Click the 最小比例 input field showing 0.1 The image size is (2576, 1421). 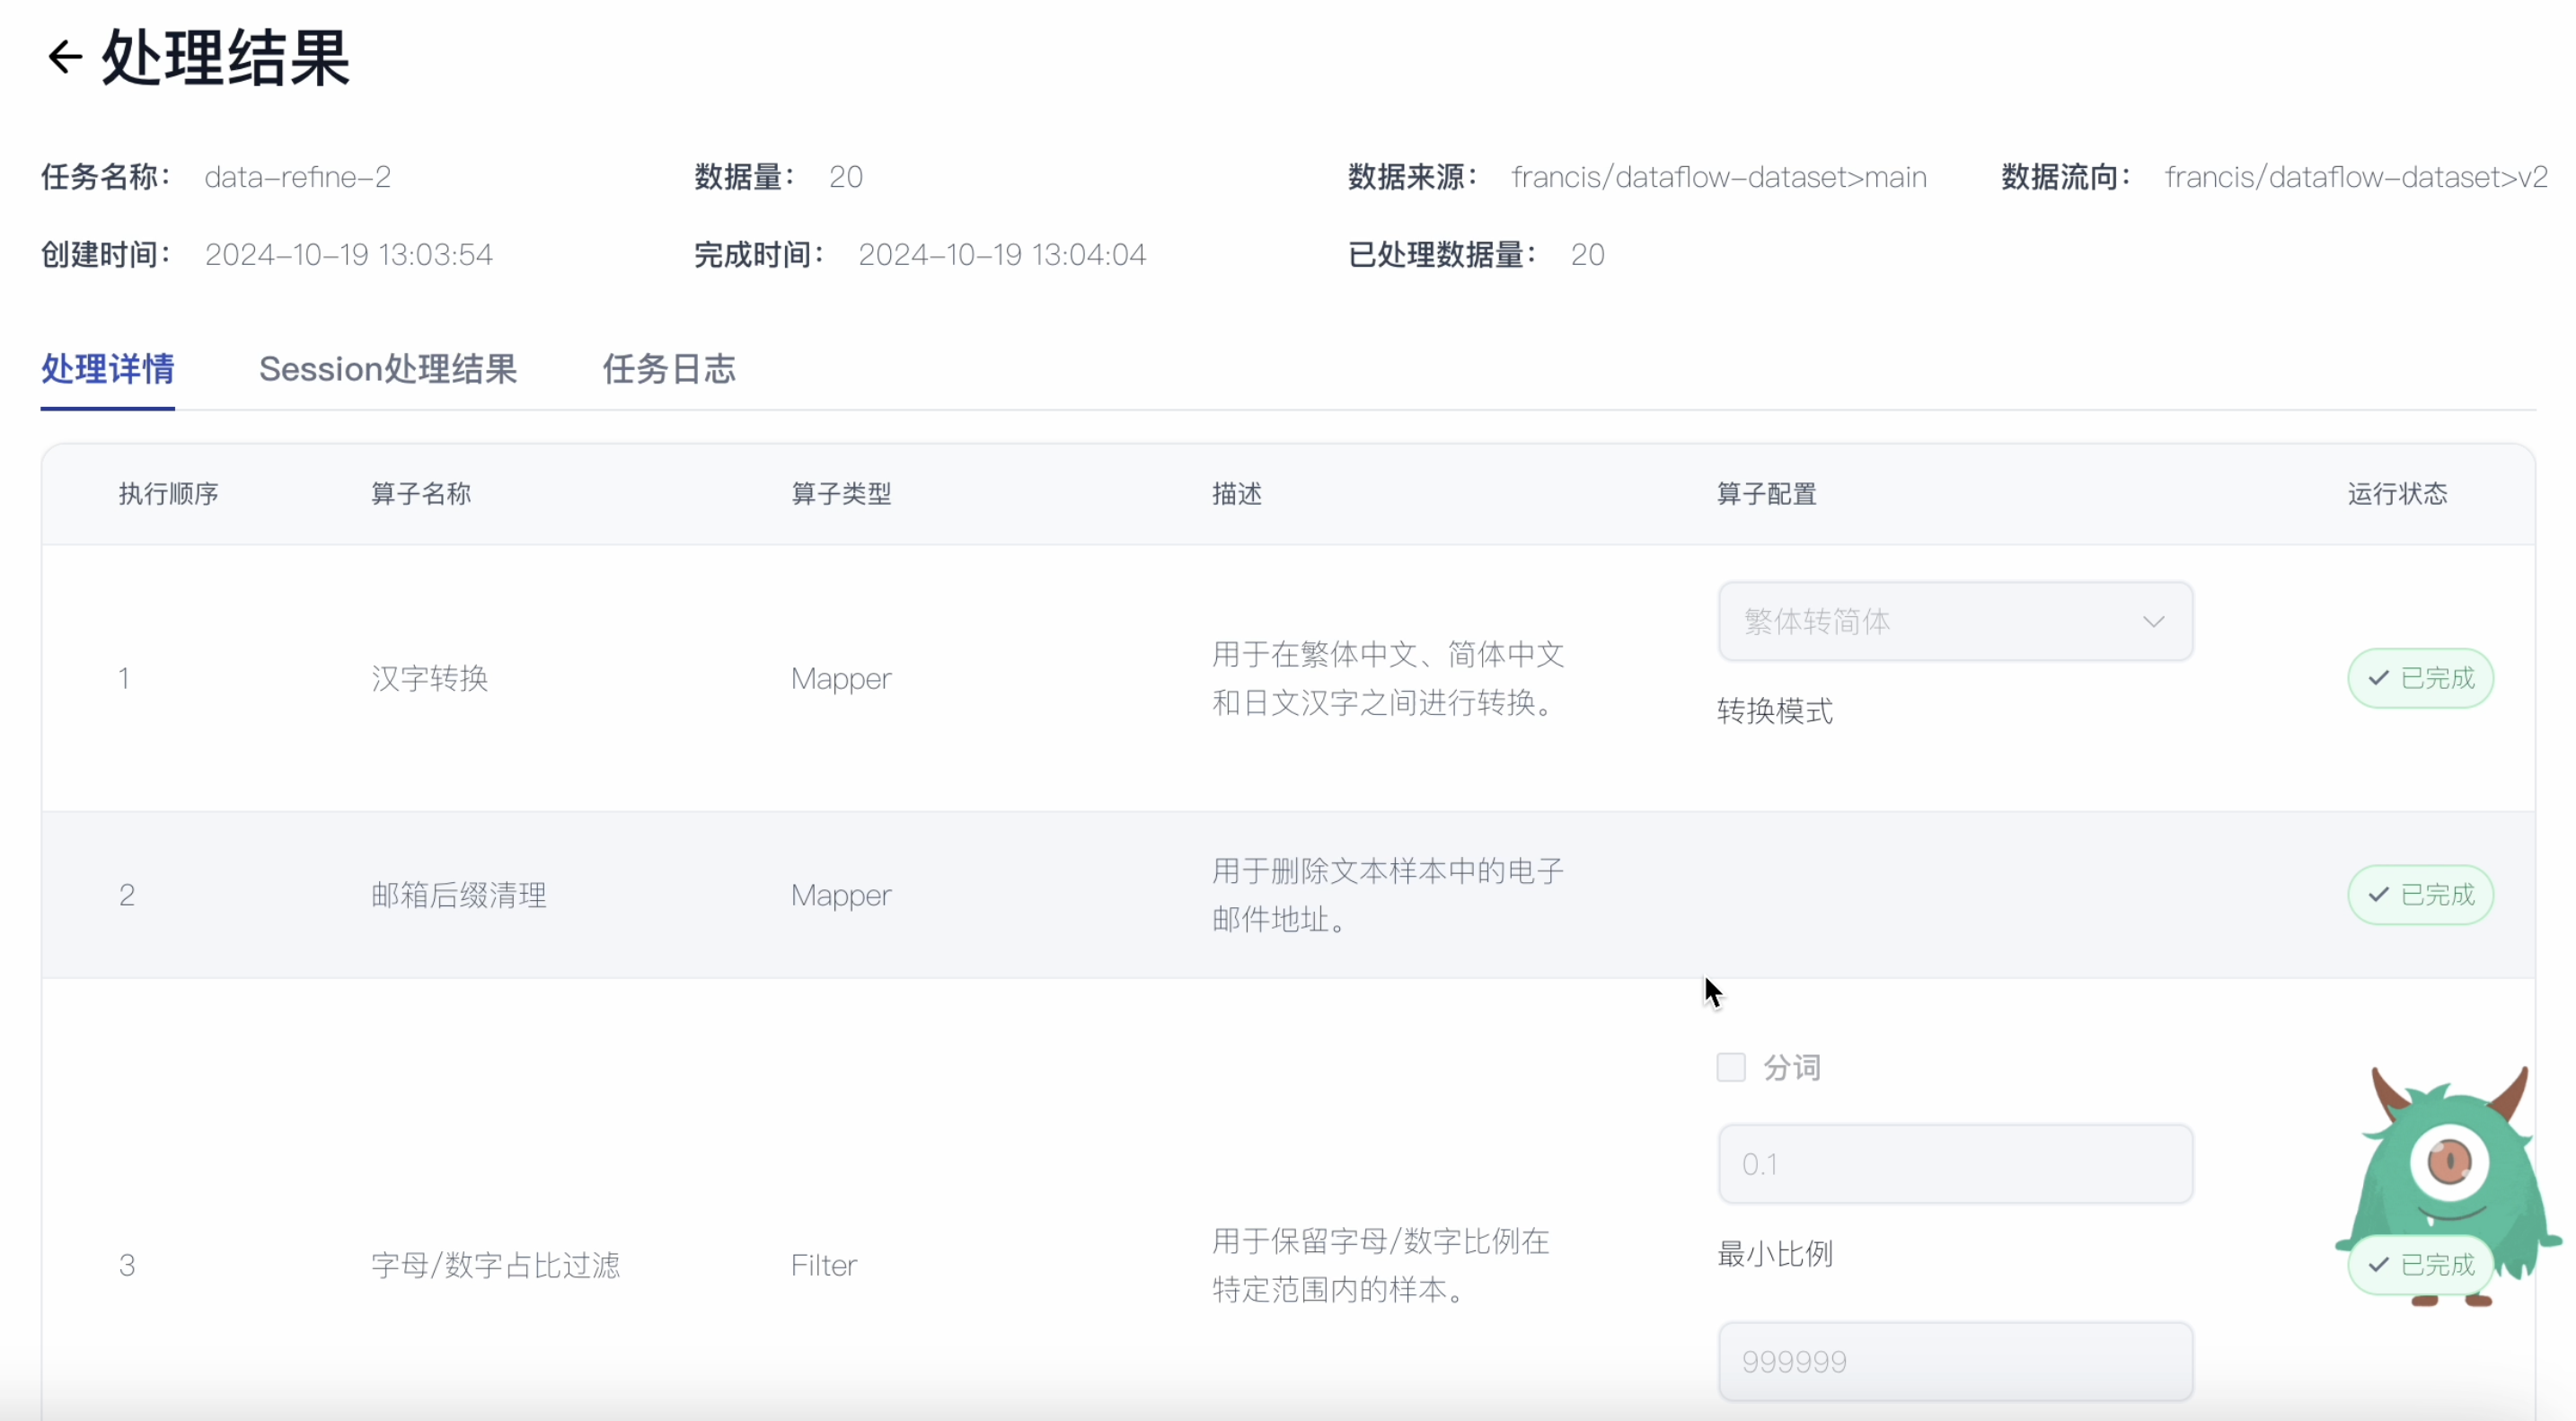coord(1955,1164)
